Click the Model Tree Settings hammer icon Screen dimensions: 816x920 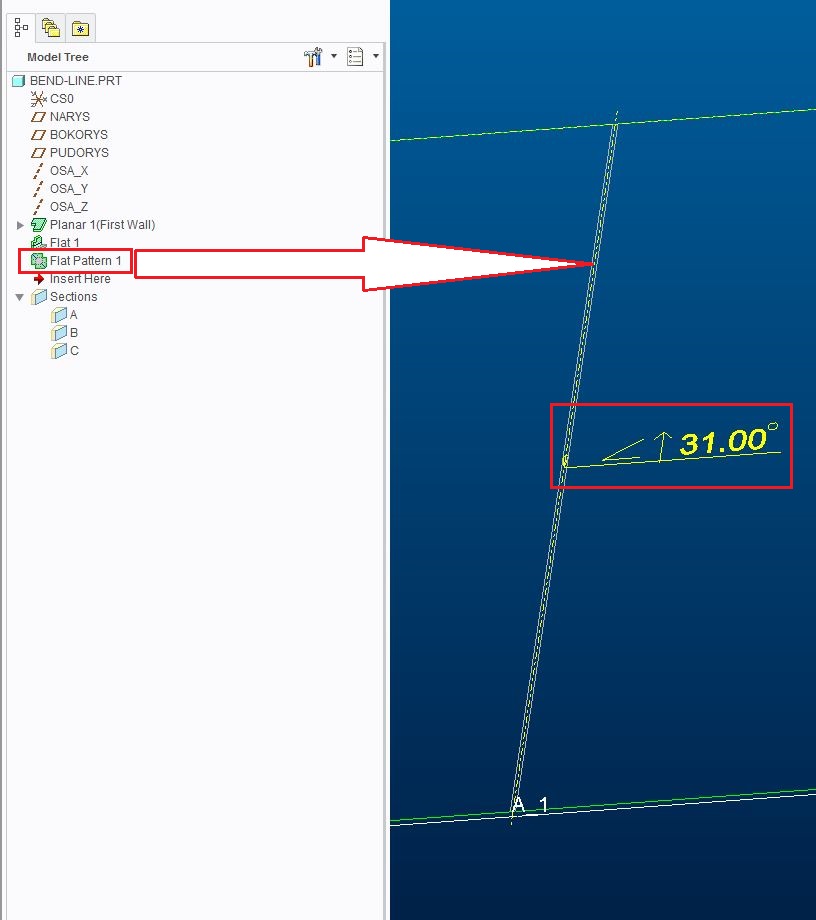313,56
